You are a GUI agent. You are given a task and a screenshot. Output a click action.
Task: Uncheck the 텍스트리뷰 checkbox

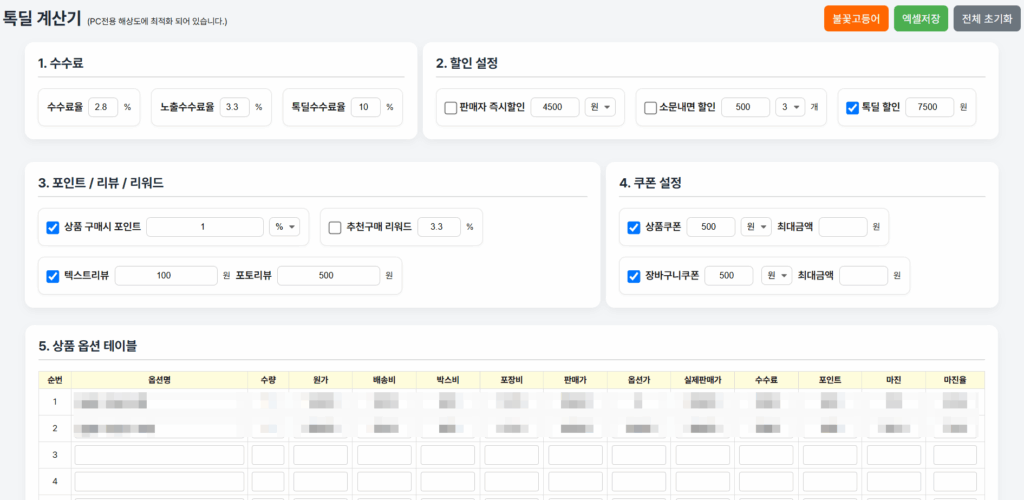53,276
